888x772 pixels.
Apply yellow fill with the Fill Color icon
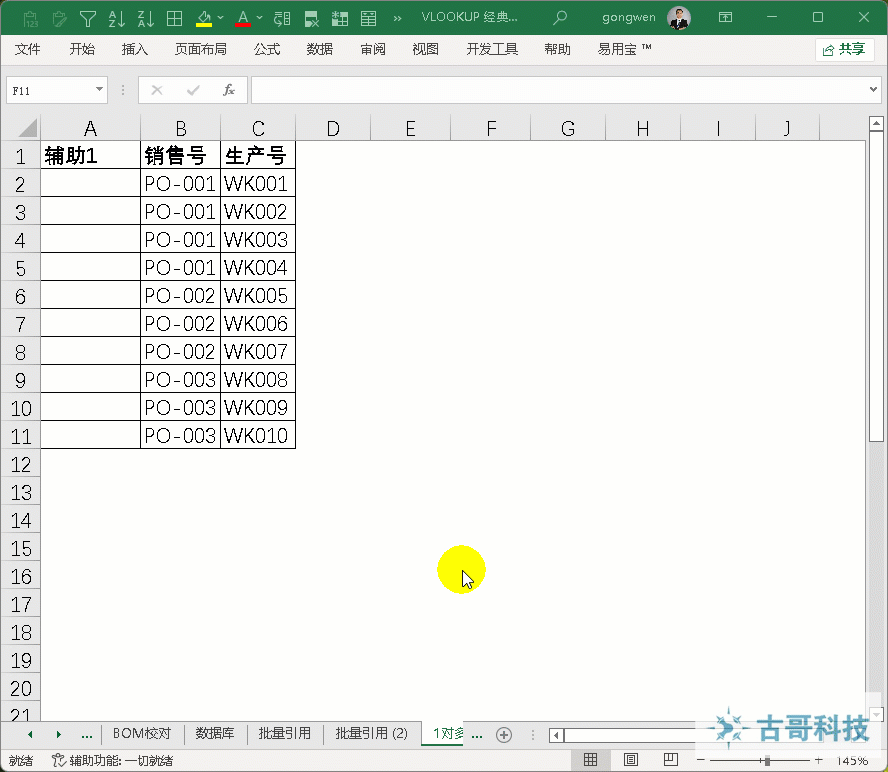click(202, 17)
